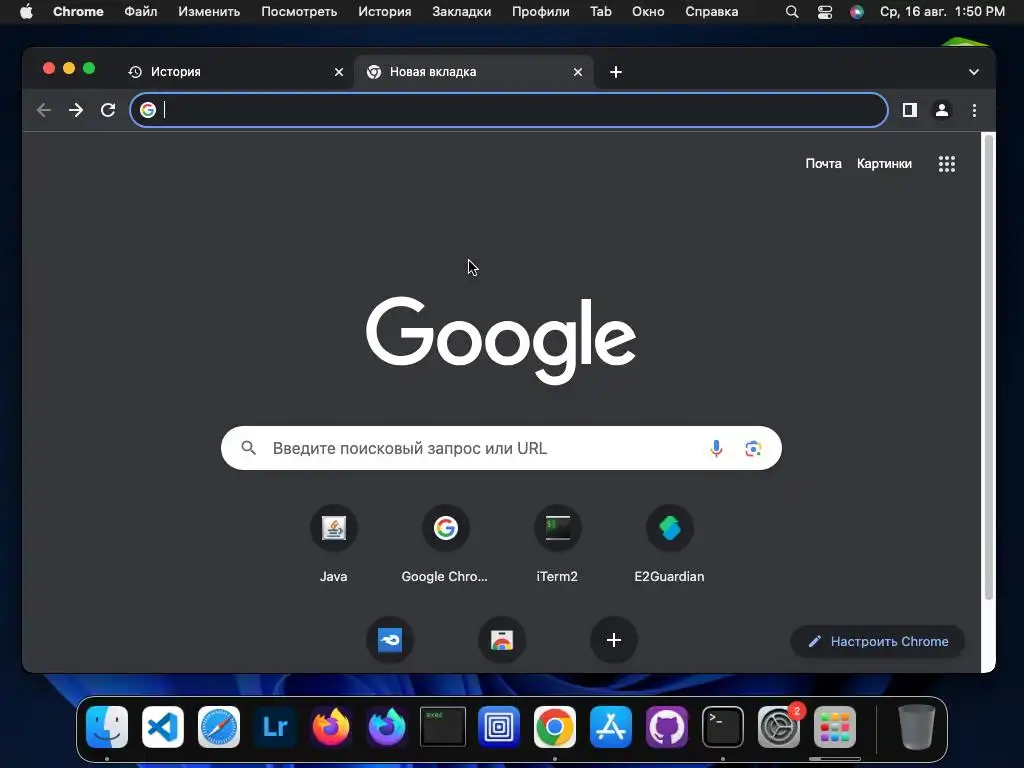Open the Chrome application menu
The image size is (1024, 768).
[x=78, y=12]
